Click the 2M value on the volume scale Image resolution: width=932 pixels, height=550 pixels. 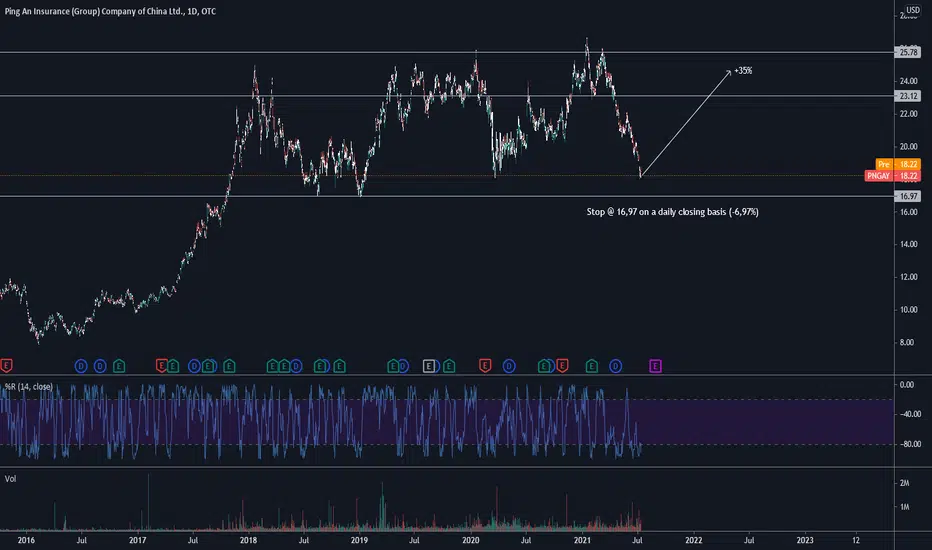coord(904,483)
